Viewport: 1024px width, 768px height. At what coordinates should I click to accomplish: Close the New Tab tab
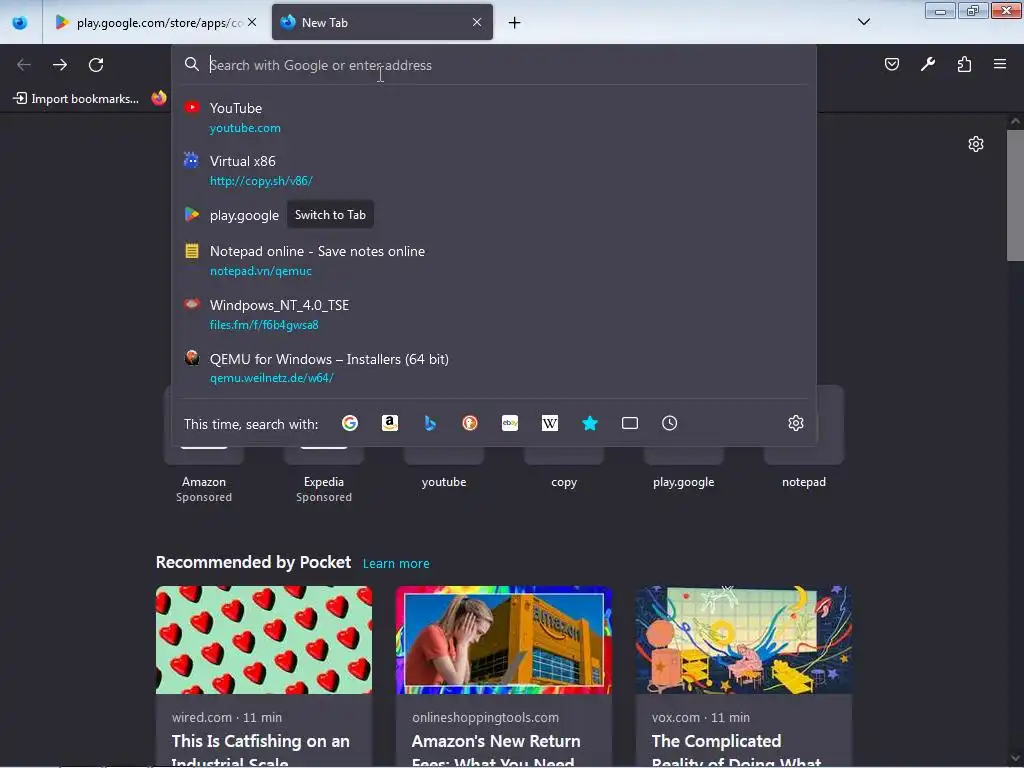[477, 22]
